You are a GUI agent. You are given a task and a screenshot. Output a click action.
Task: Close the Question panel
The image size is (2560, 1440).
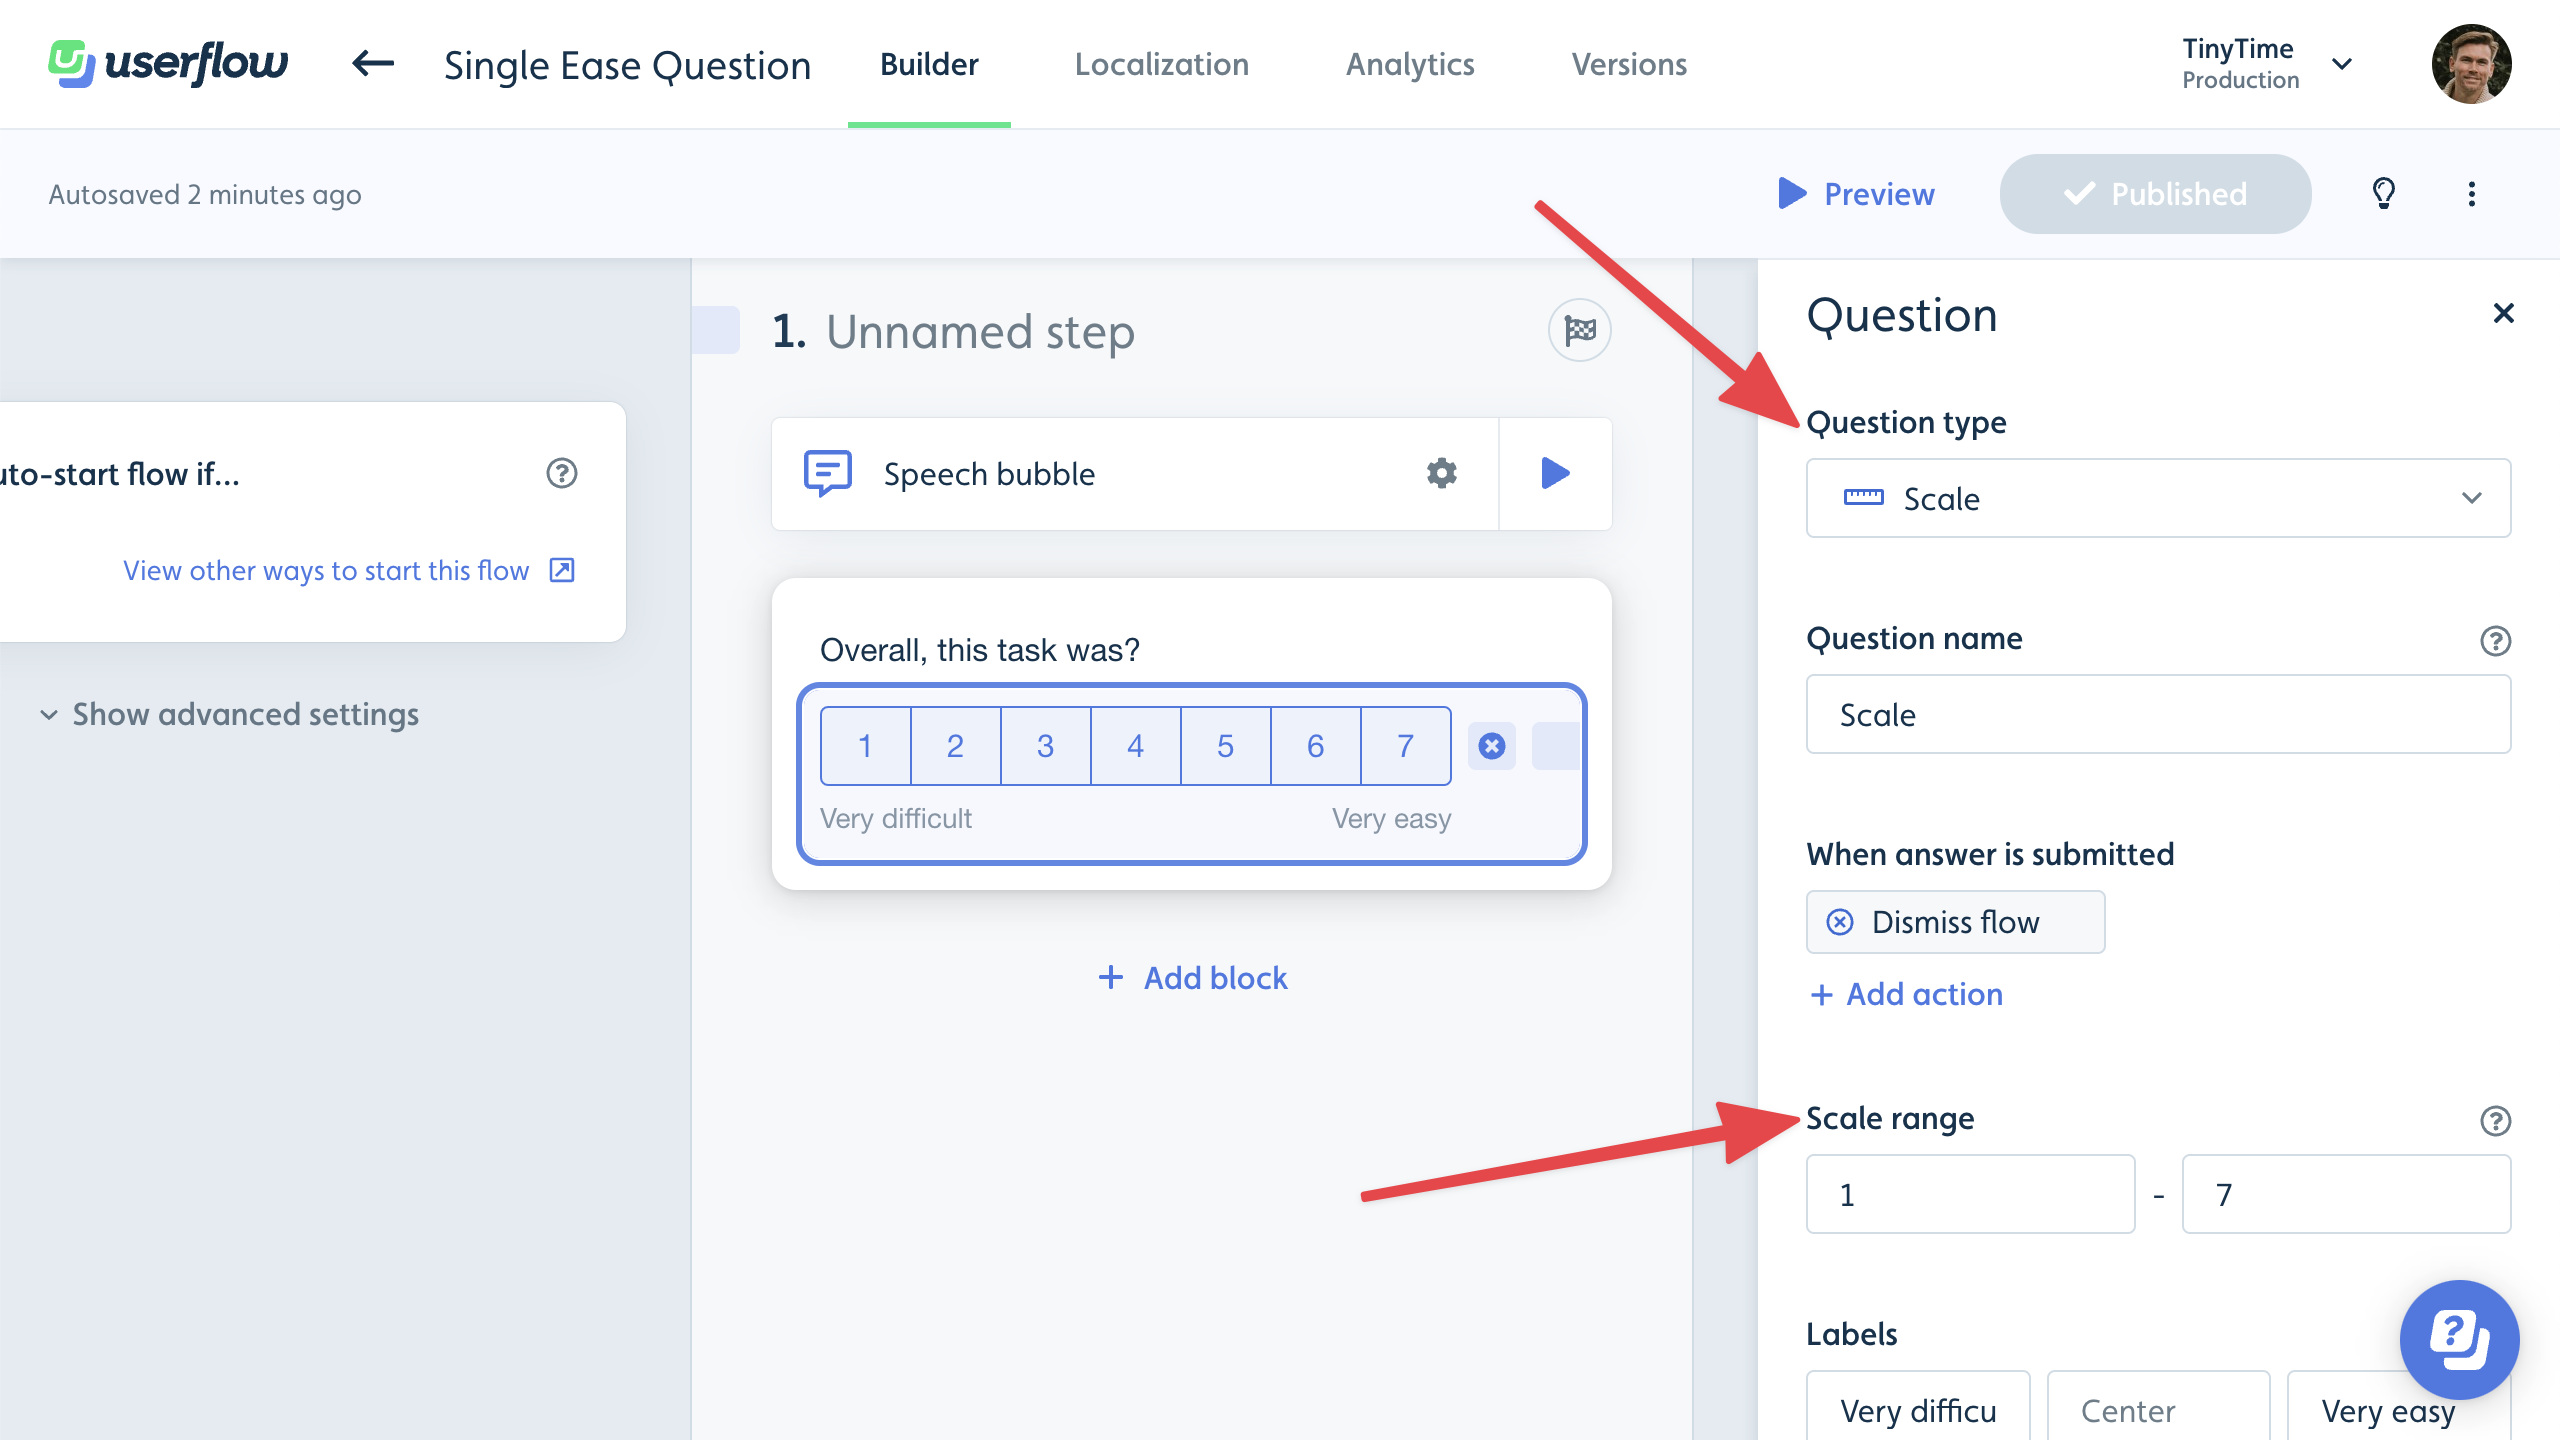2503,314
